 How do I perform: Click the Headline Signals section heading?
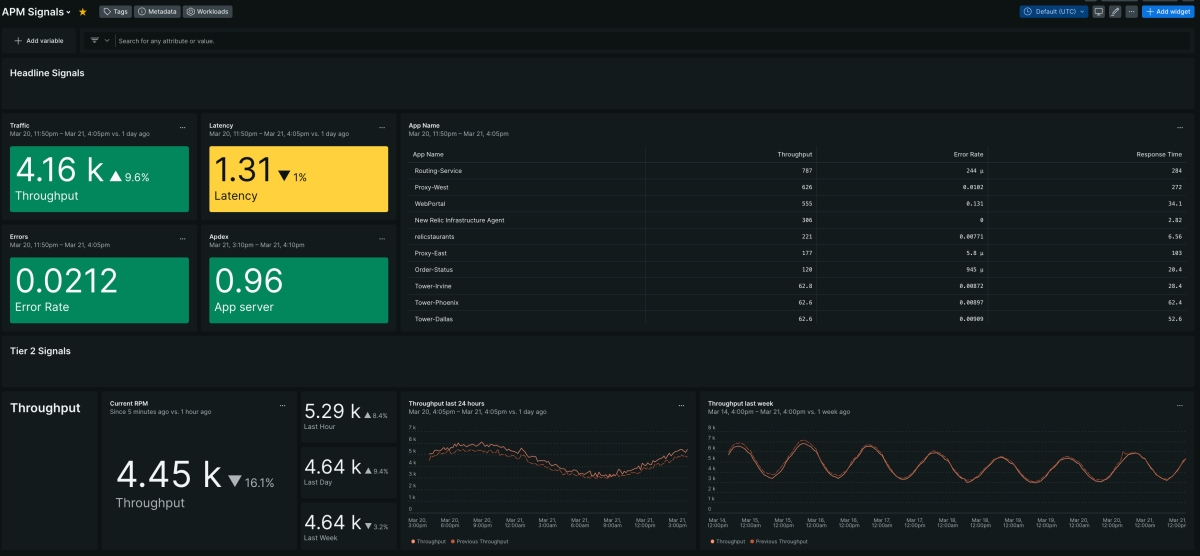(x=47, y=73)
